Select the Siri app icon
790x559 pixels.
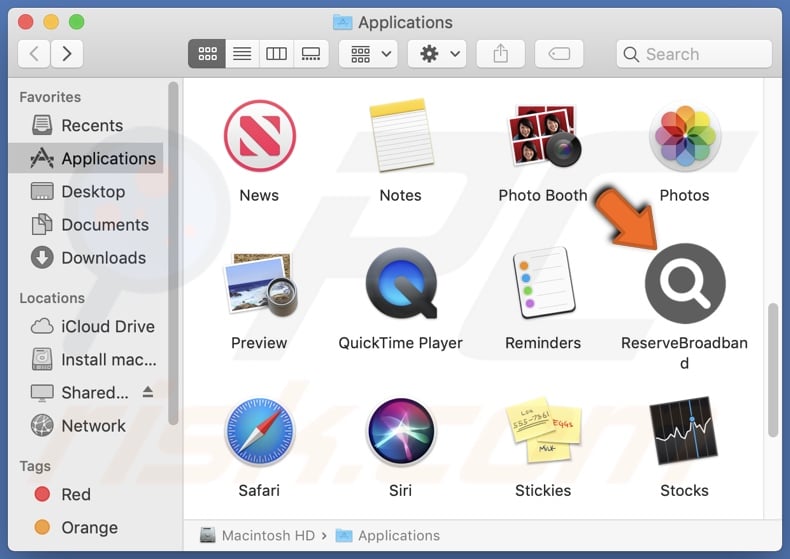(401, 431)
